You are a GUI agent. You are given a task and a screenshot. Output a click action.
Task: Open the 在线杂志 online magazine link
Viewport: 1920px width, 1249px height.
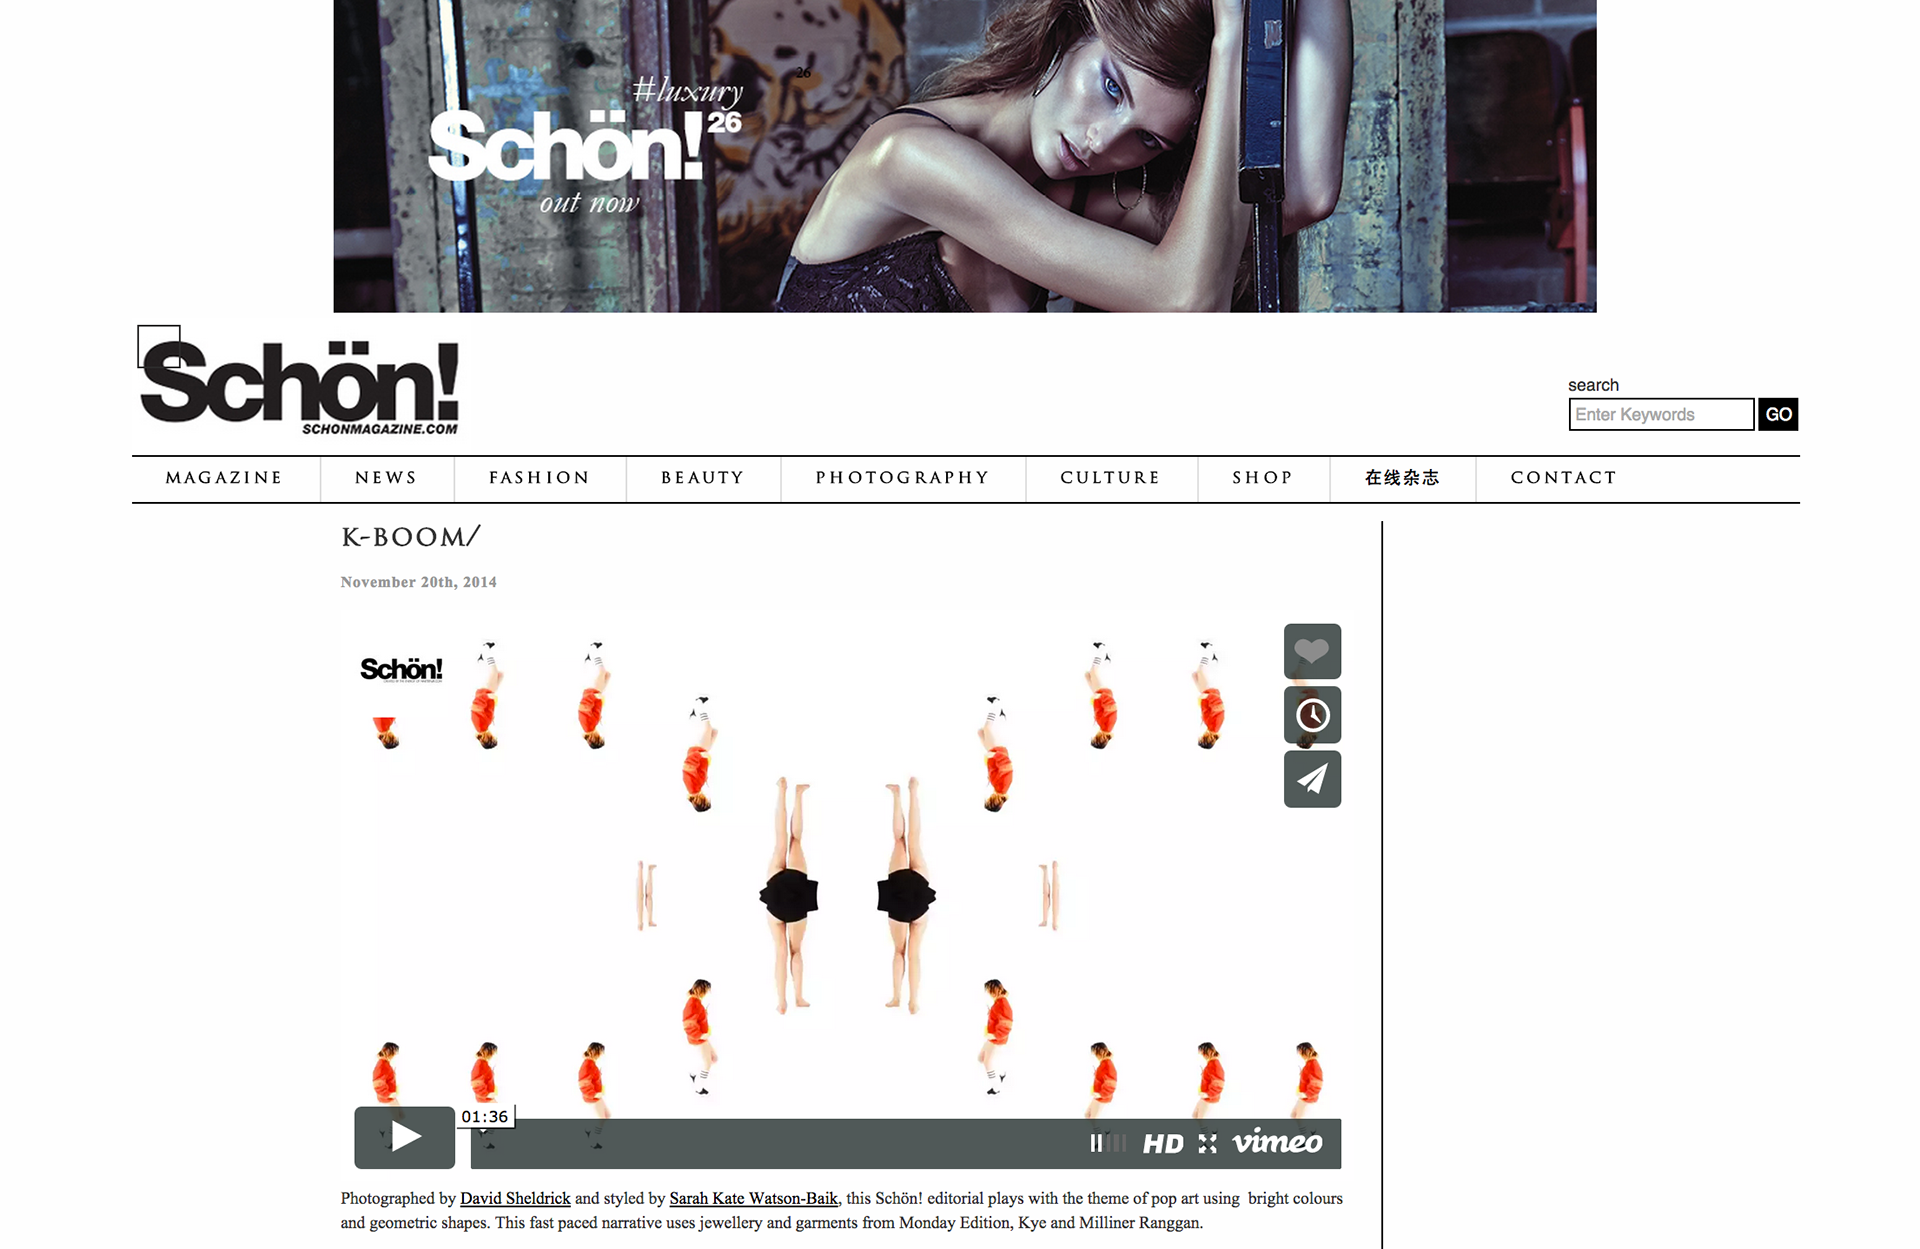click(x=1402, y=478)
